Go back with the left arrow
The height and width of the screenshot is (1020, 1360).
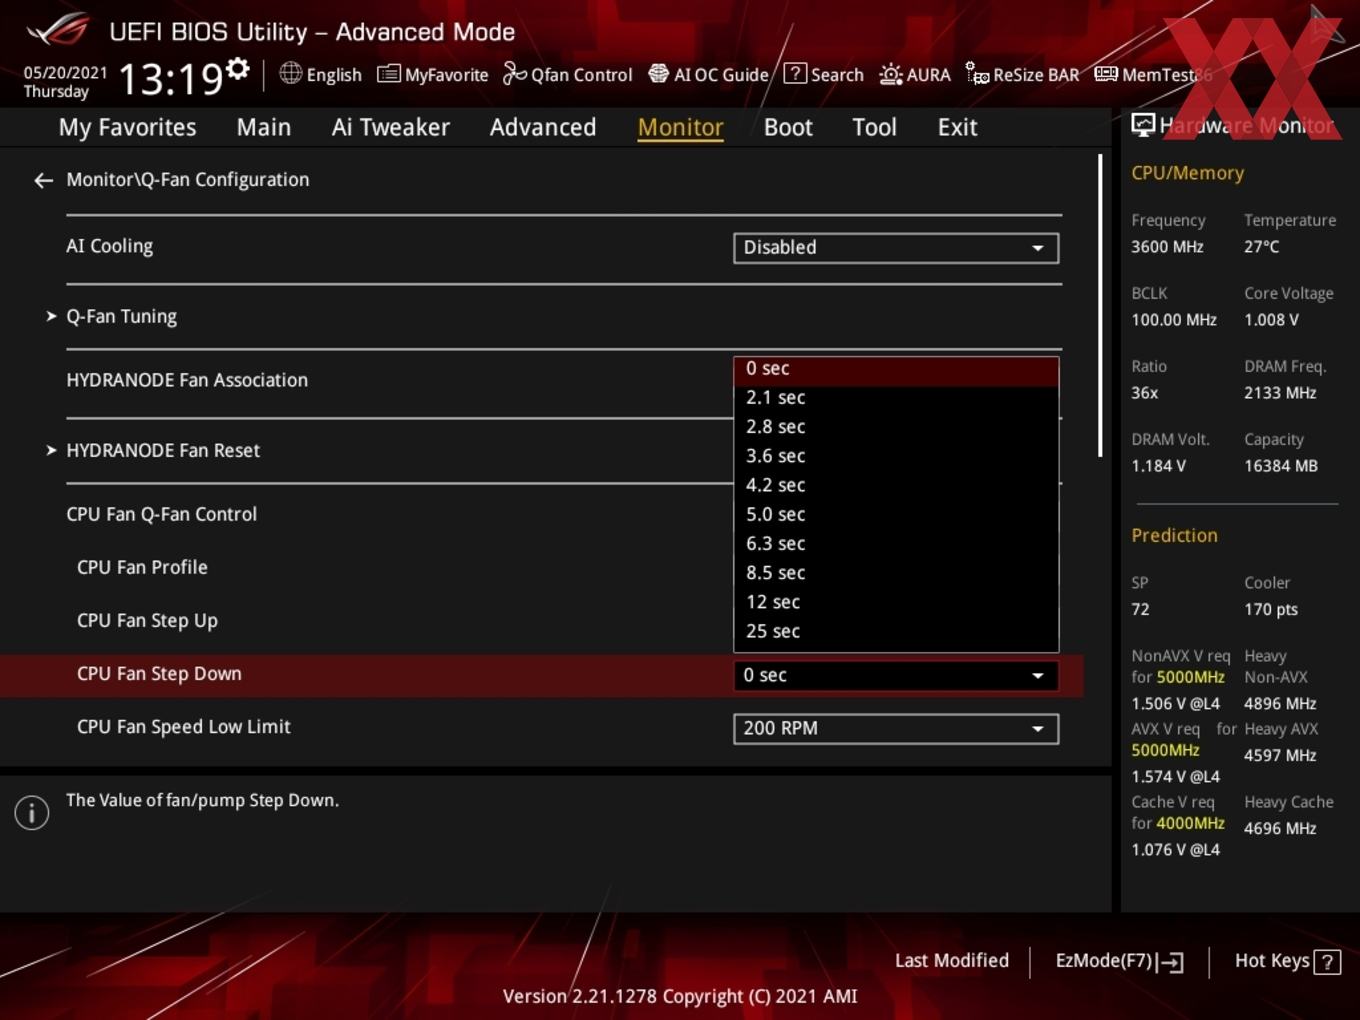pyautogui.click(x=43, y=180)
